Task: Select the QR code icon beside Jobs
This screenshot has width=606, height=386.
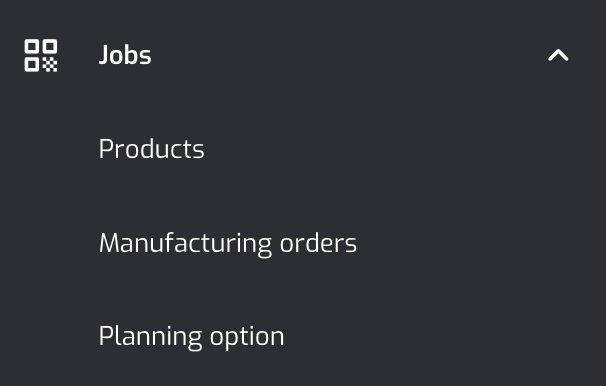Action: (41, 55)
